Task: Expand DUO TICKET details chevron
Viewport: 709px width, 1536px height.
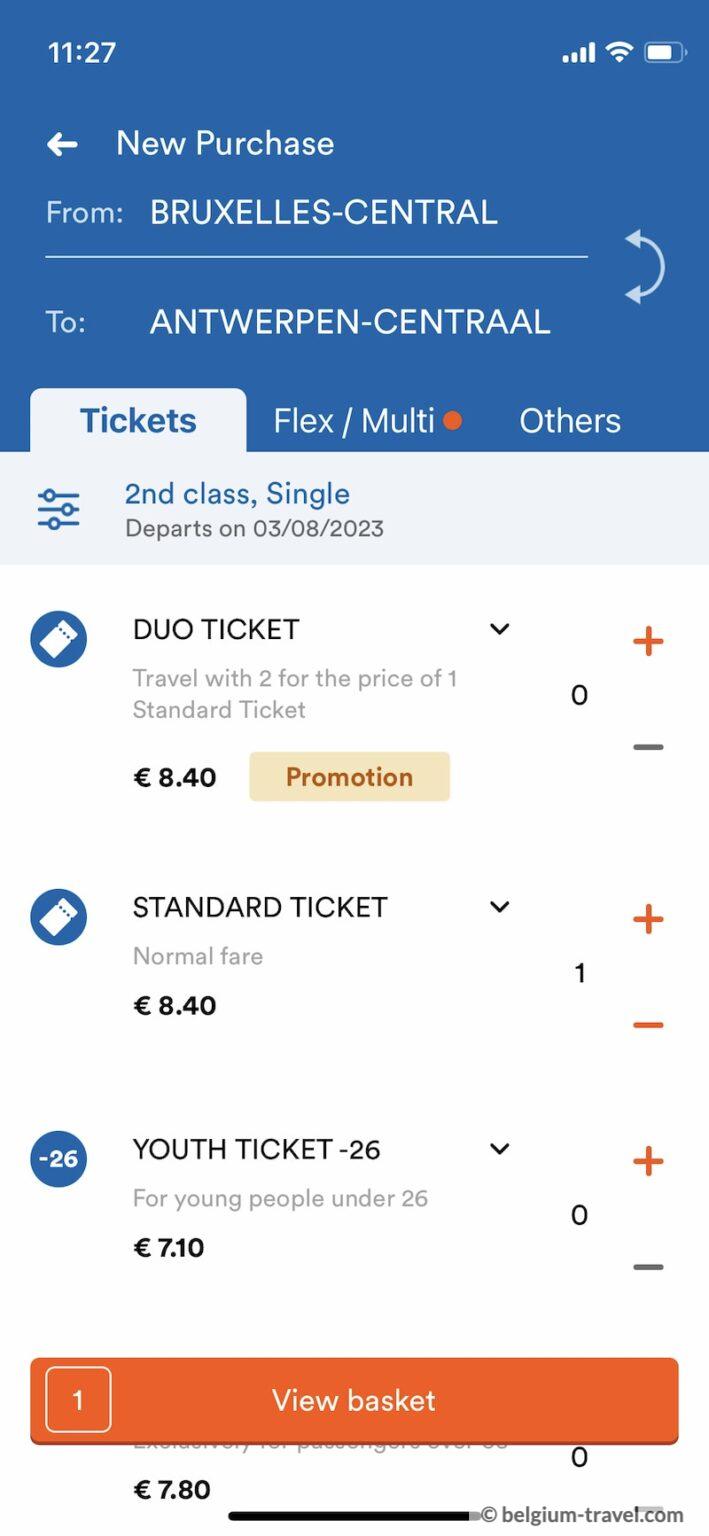Action: tap(499, 629)
